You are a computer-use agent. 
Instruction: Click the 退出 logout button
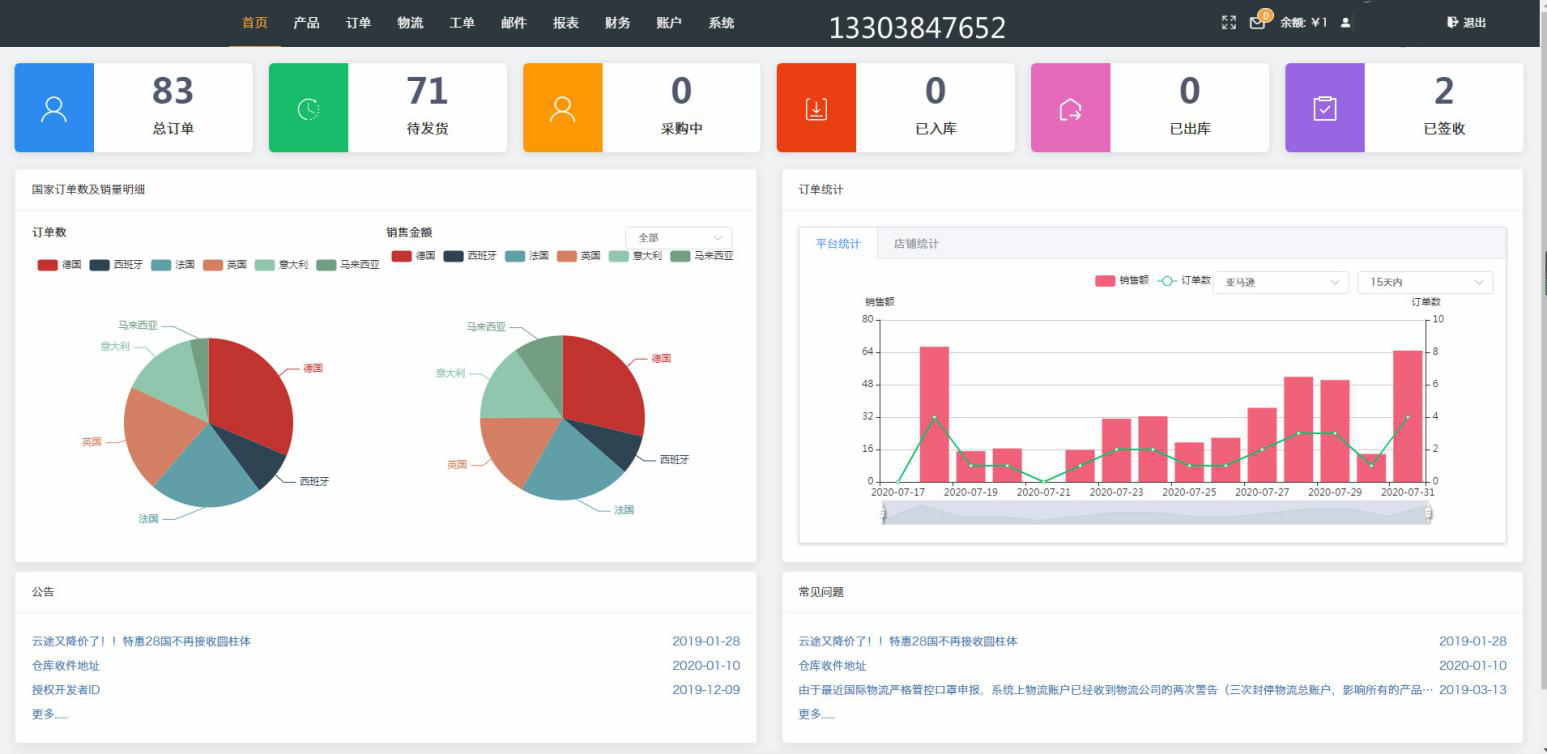coord(1465,22)
